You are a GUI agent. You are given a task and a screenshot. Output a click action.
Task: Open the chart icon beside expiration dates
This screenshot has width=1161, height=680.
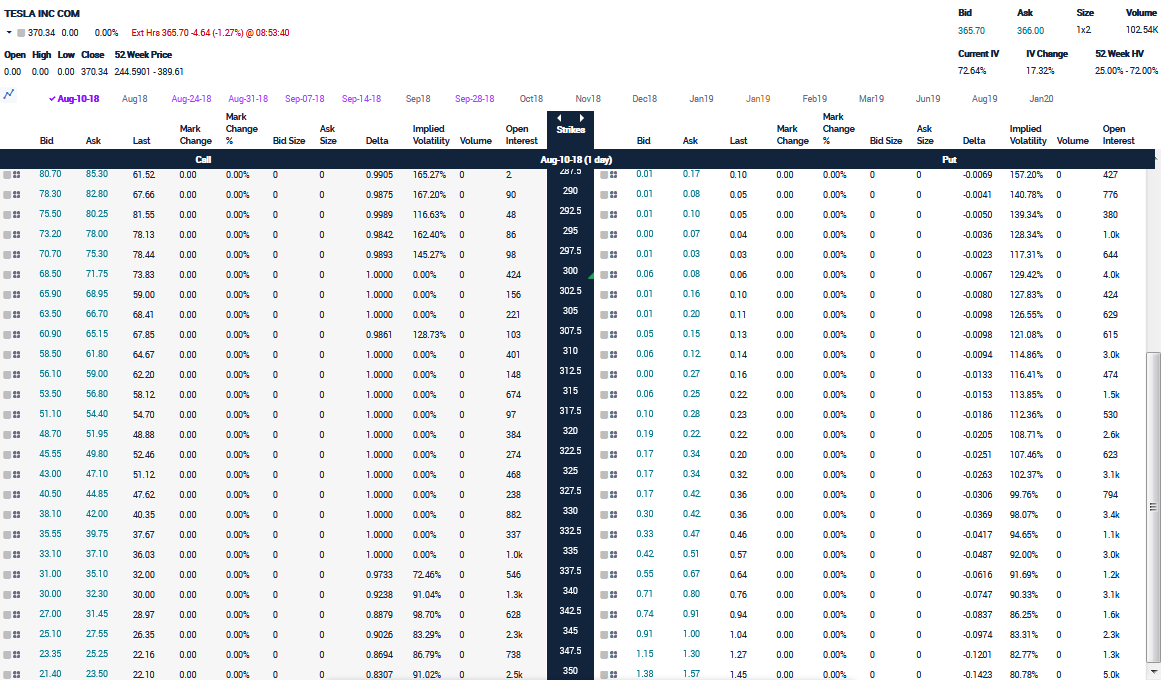click(x=9, y=94)
